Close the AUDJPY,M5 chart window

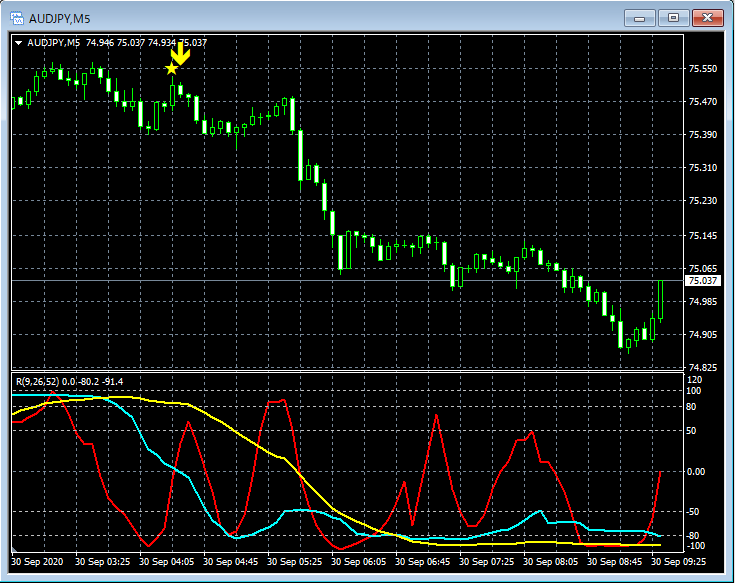(708, 18)
